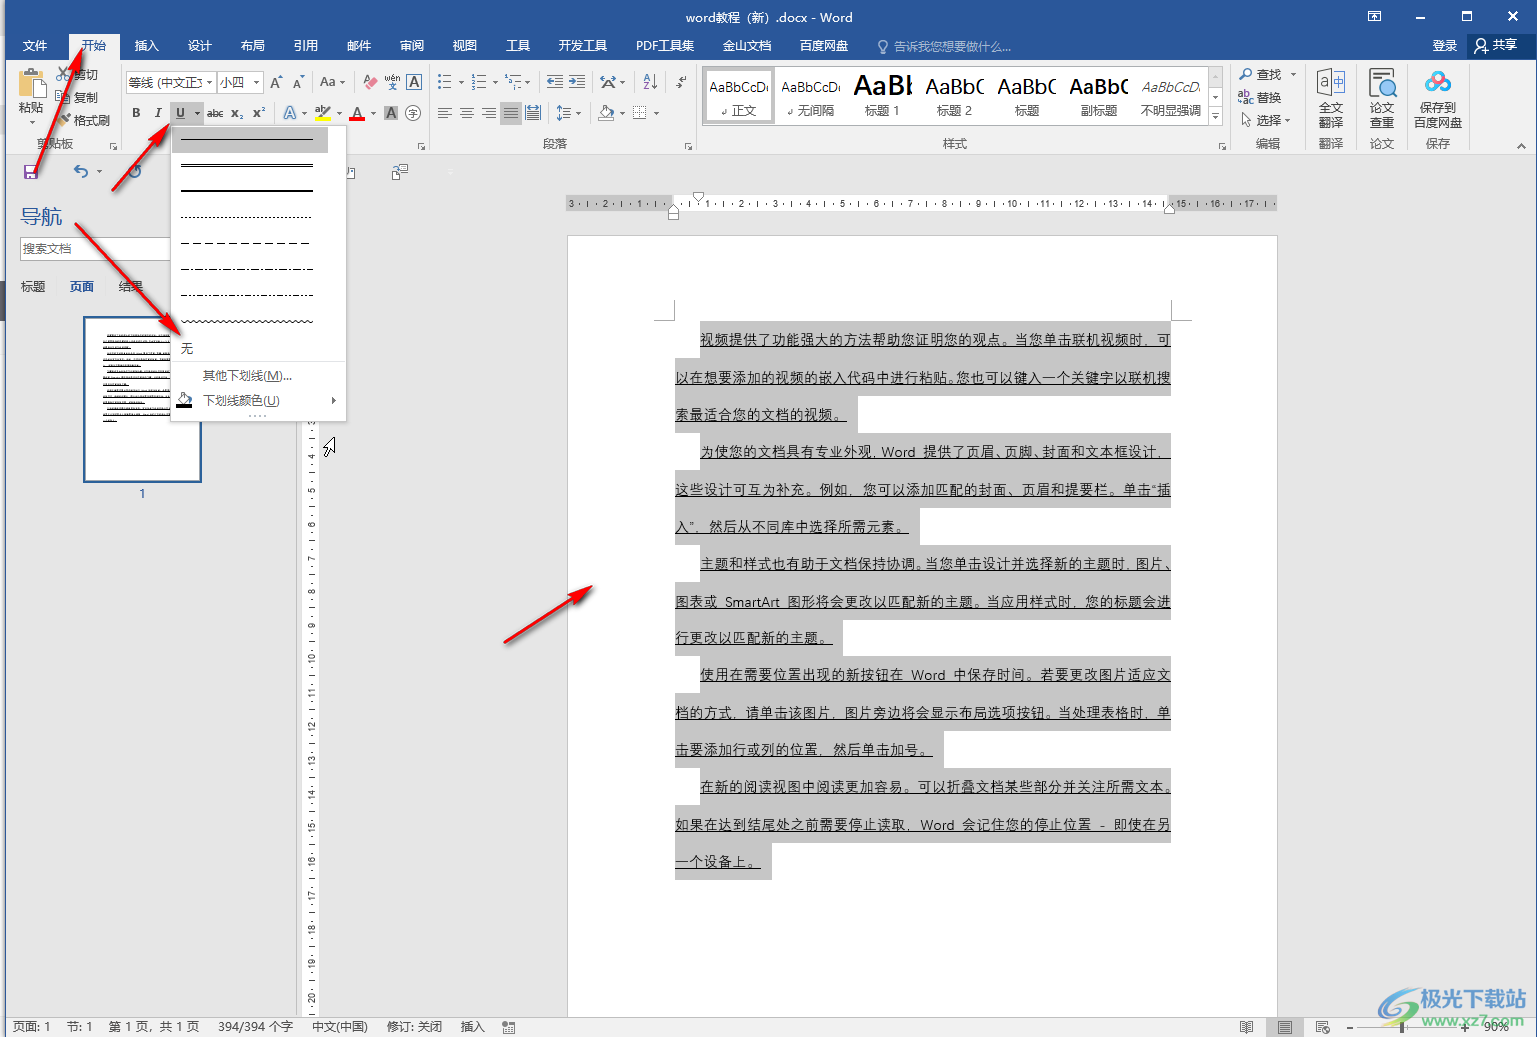Viewport: 1537px width, 1037px height.
Task: Click the red font color A
Action: 357,113
